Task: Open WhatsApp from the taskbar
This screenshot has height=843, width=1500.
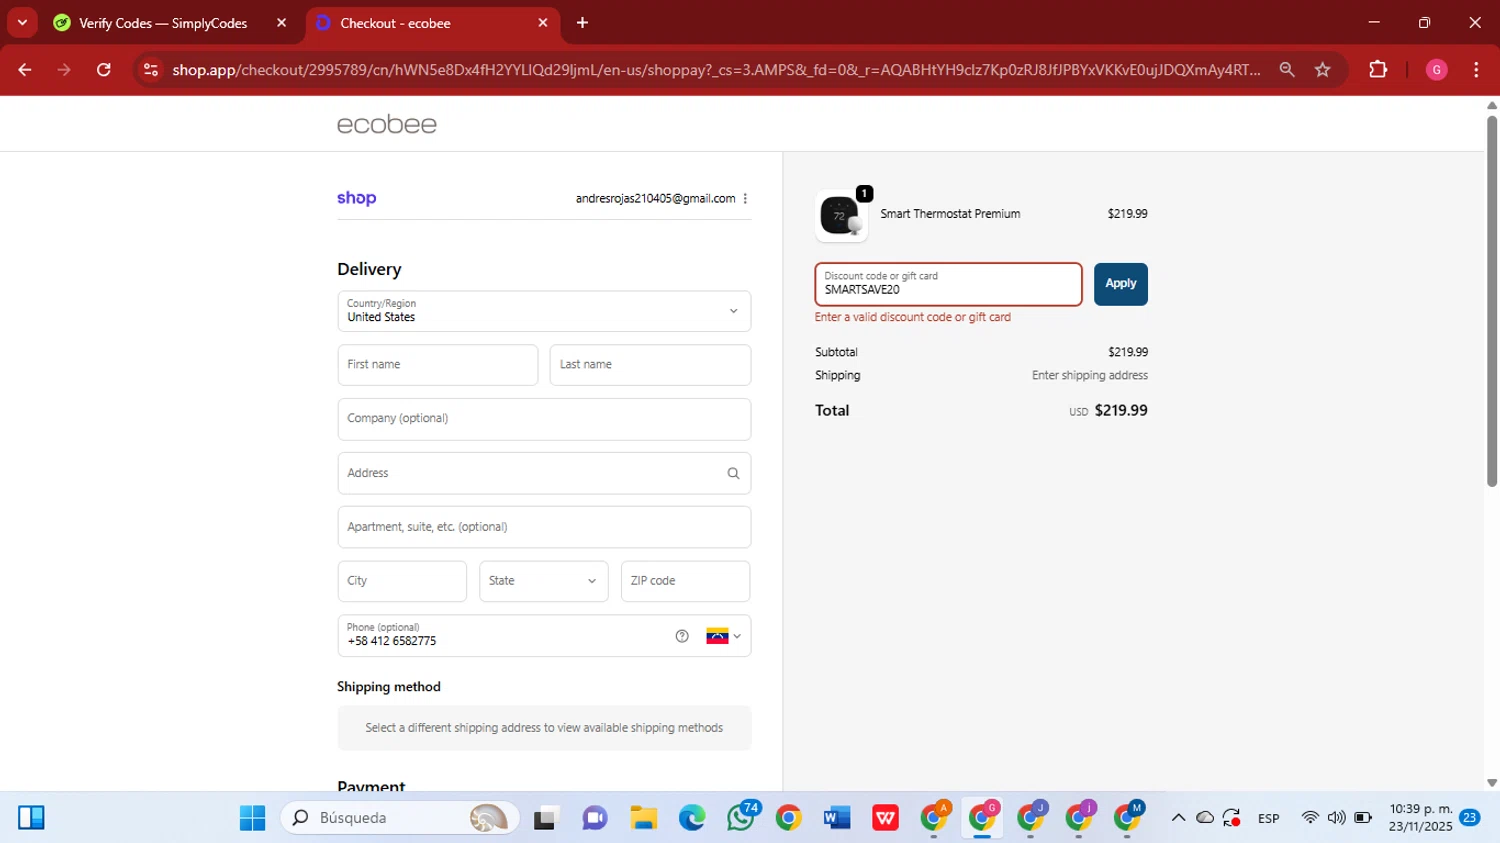Action: pyautogui.click(x=741, y=818)
